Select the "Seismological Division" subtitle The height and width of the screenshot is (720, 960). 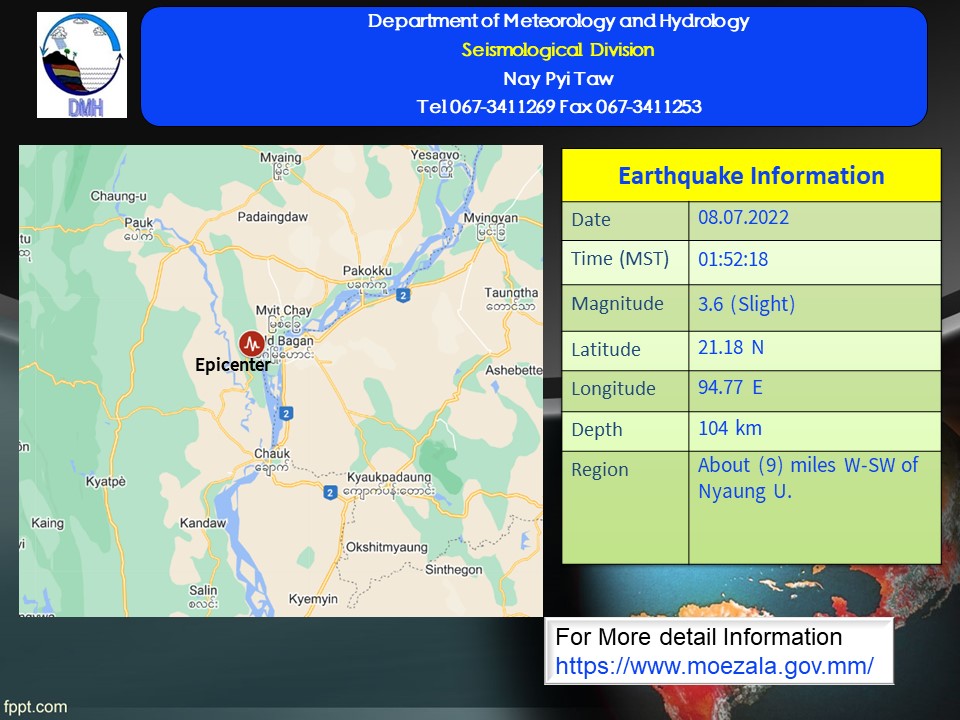click(x=558, y=50)
